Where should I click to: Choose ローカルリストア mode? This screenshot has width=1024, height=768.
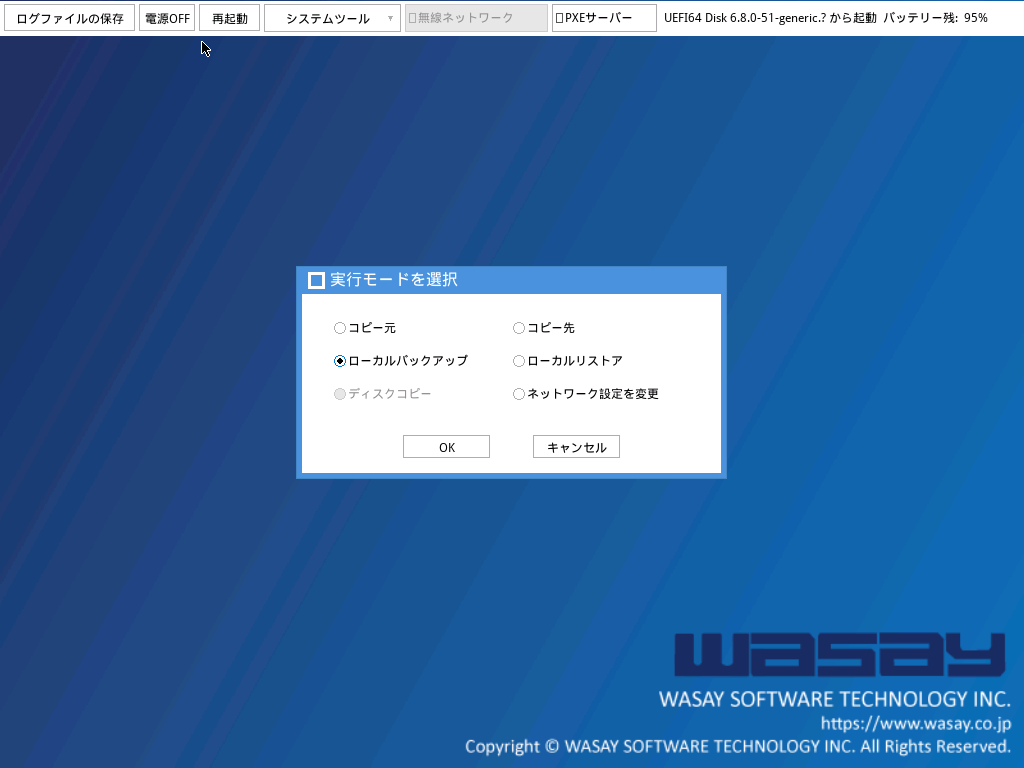[x=519, y=361]
